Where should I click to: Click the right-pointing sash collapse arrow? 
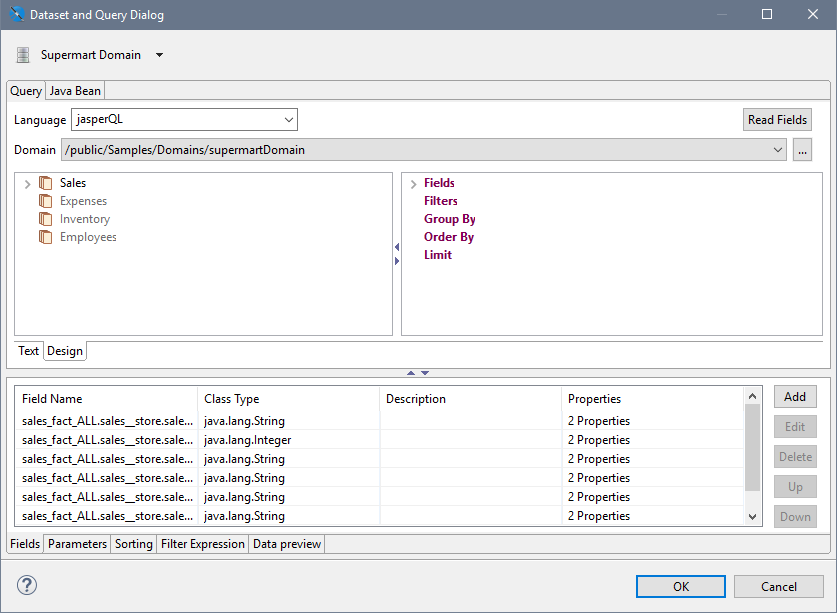pos(397,261)
